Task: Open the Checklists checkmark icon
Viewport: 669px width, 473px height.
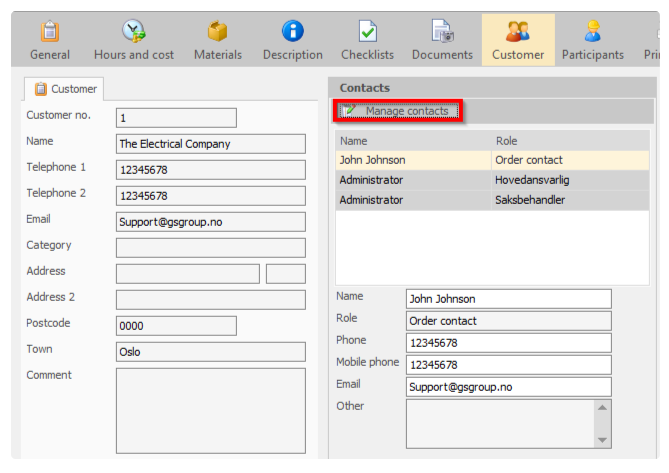Action: (x=367, y=31)
